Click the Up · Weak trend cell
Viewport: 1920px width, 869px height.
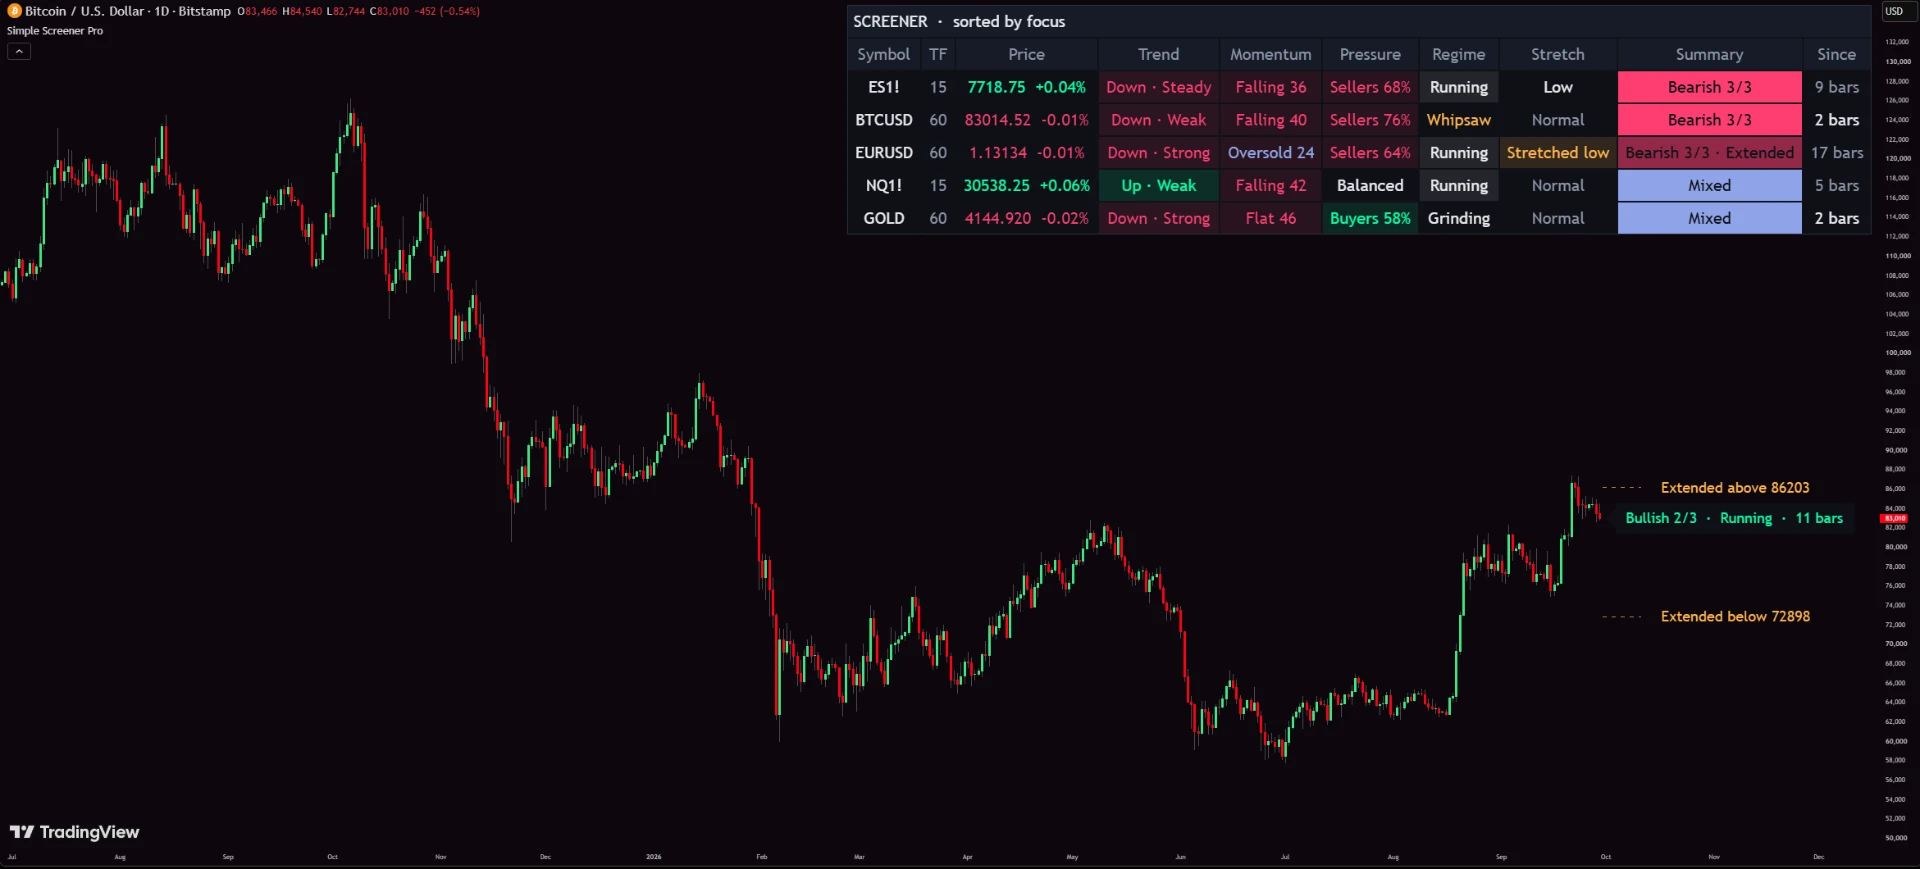[1158, 186]
